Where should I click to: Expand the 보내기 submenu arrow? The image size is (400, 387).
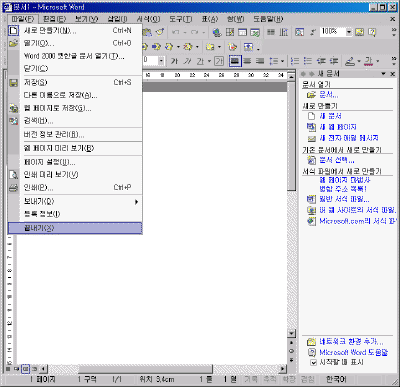(136, 202)
